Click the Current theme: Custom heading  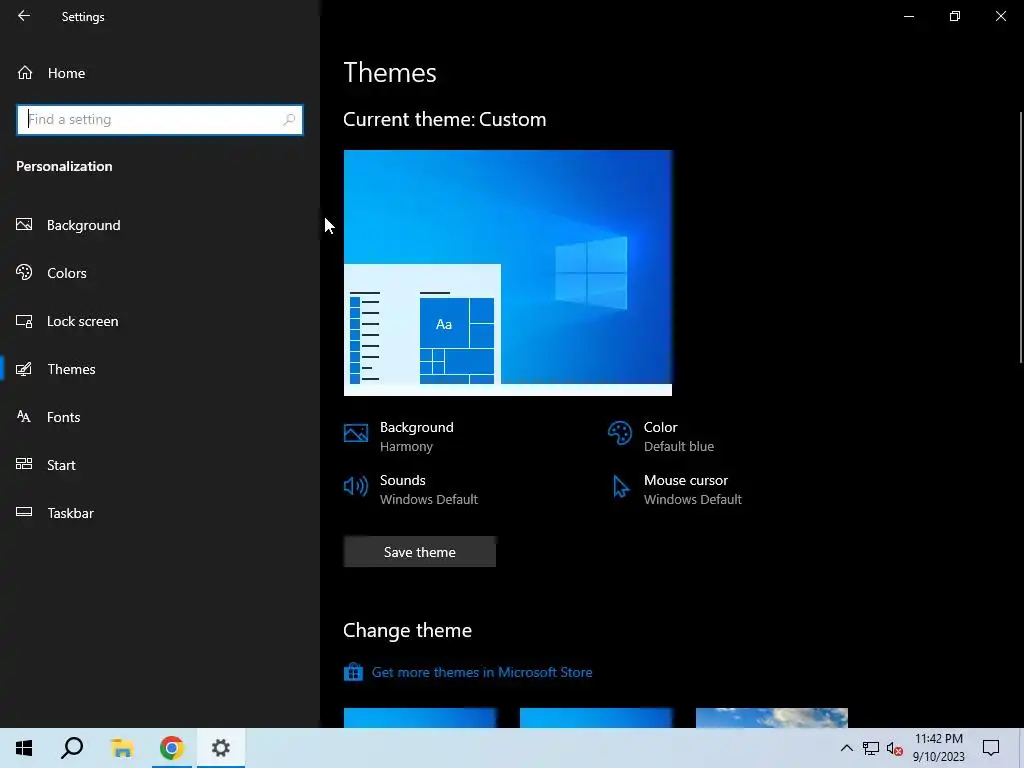(x=445, y=120)
